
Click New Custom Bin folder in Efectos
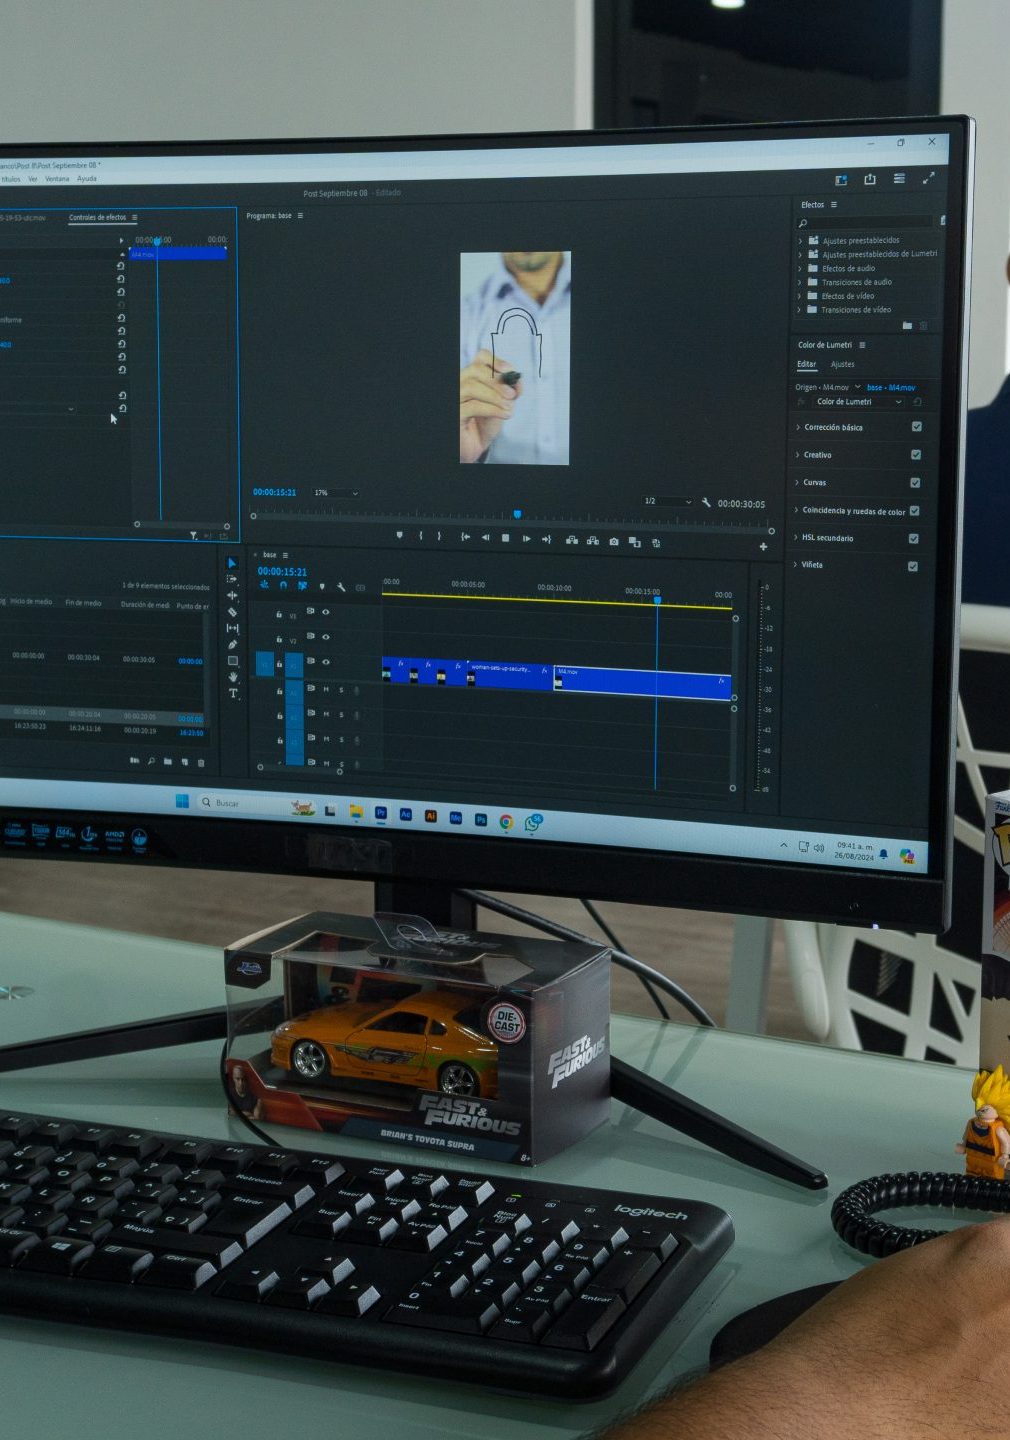coord(907,325)
